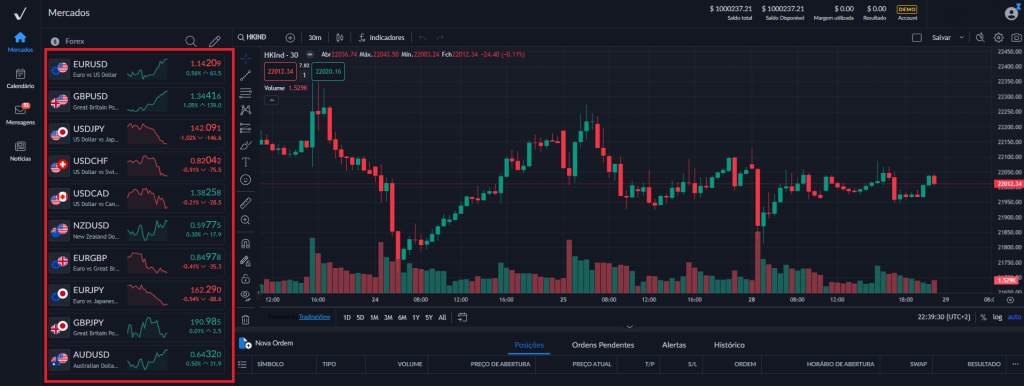
Task: Select the pattern drawing tool
Action: (x=246, y=110)
